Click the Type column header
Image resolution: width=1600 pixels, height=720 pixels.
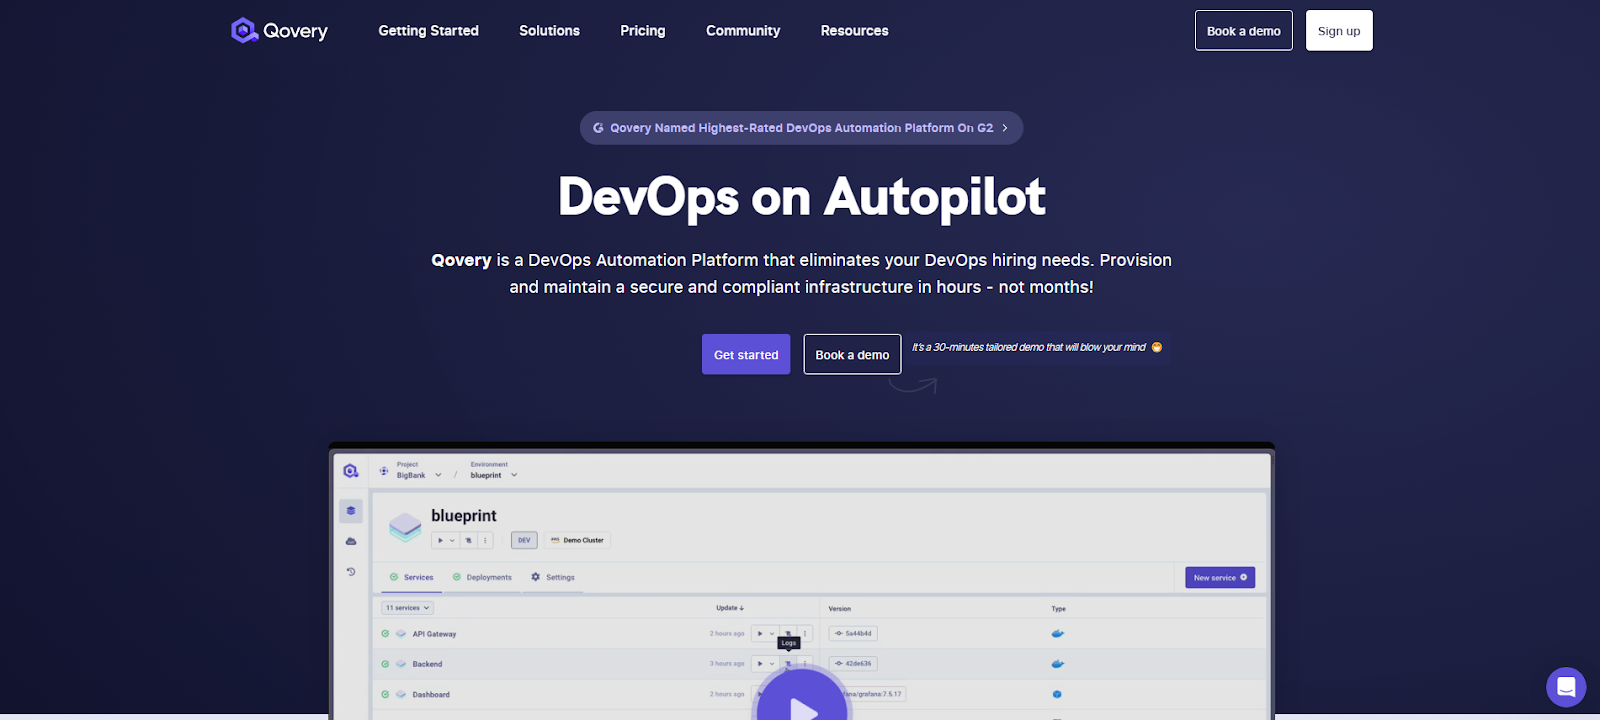1058,608
